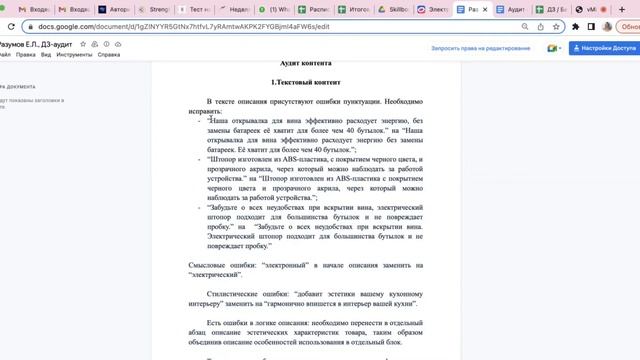Switch to the Skillbox Drive tab
Viewport: 640px width, 360px height.
tap(393, 9)
